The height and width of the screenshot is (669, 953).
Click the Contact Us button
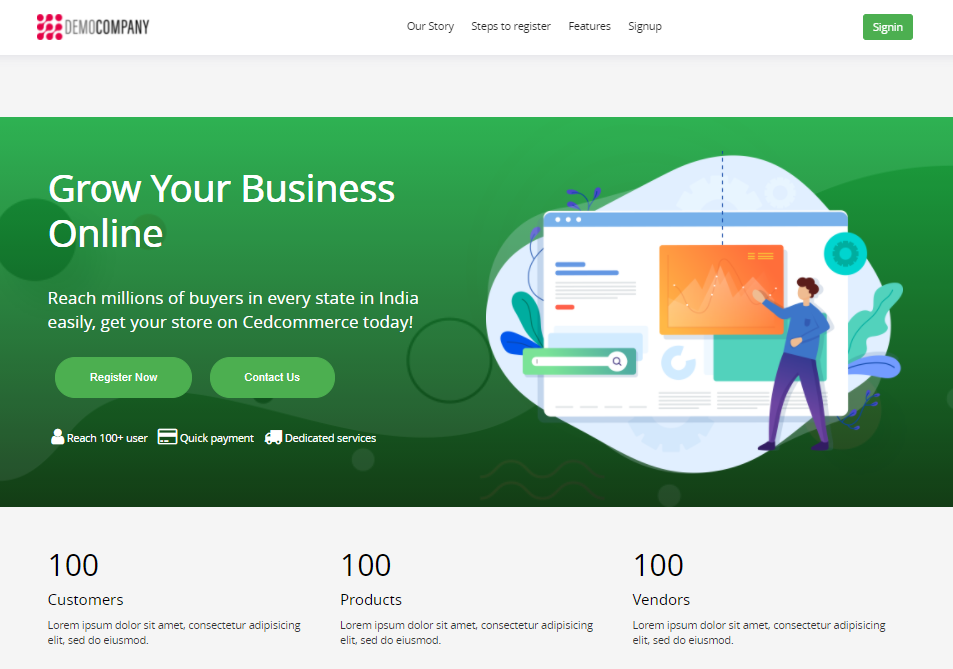pyautogui.click(x=272, y=377)
